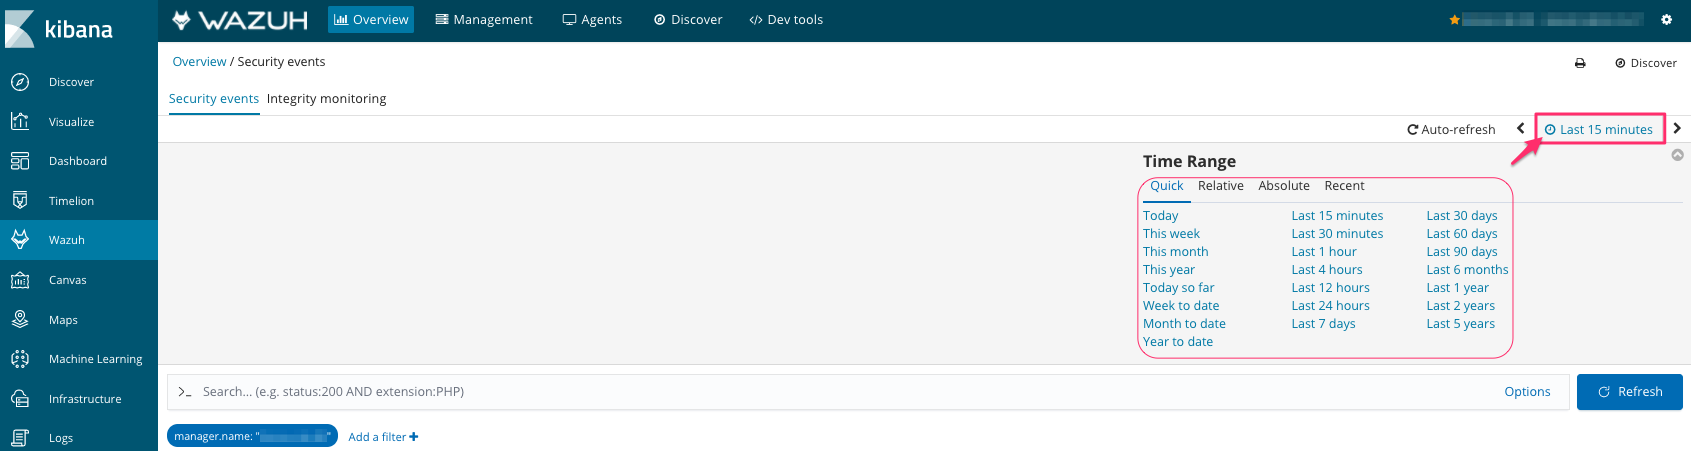The image size is (1691, 451).
Task: Choose Last 24 hours quick range
Action: 1330,306
